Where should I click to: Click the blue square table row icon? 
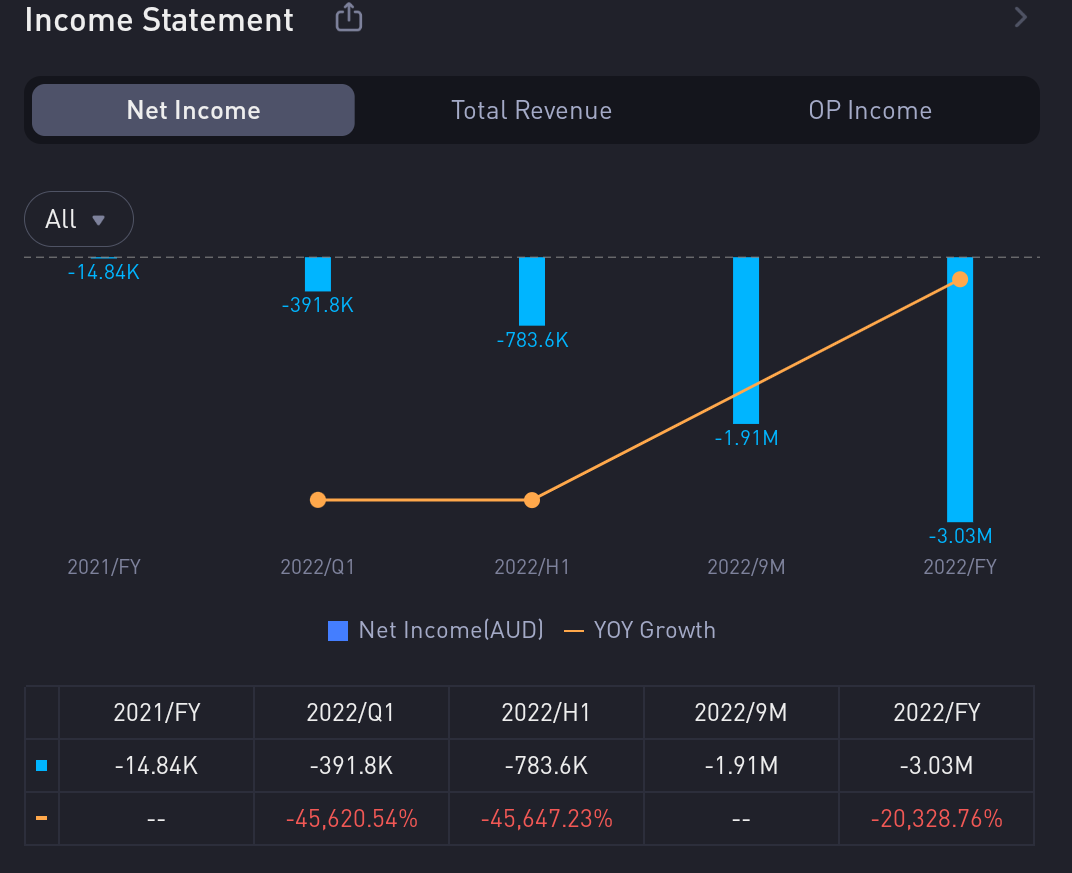click(x=41, y=766)
